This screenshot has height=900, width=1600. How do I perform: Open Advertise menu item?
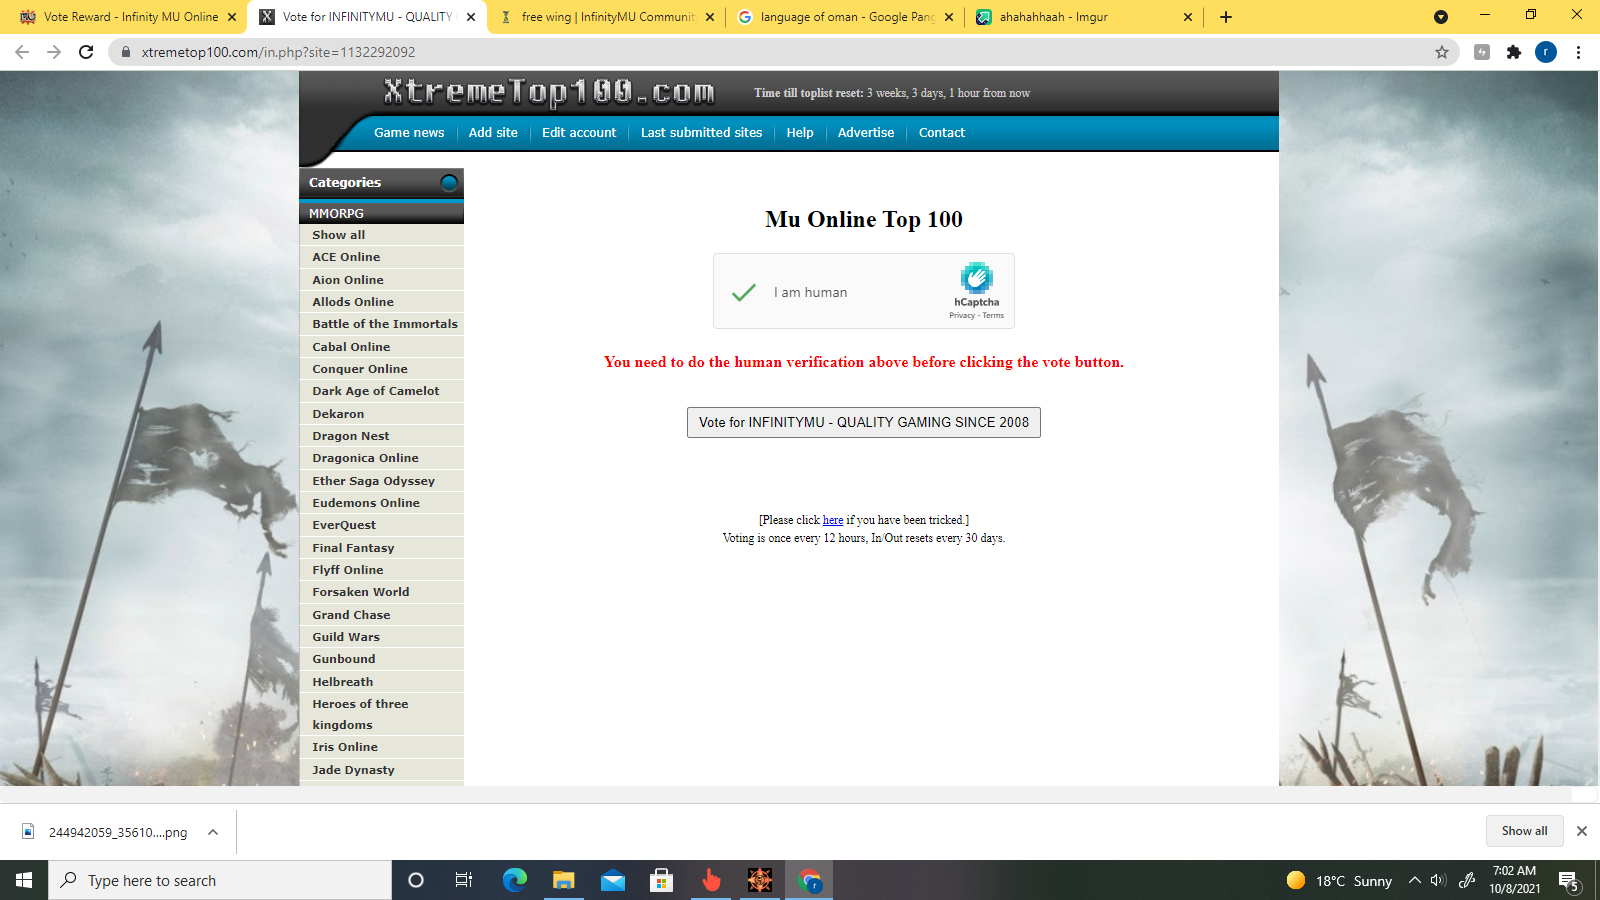tap(866, 132)
